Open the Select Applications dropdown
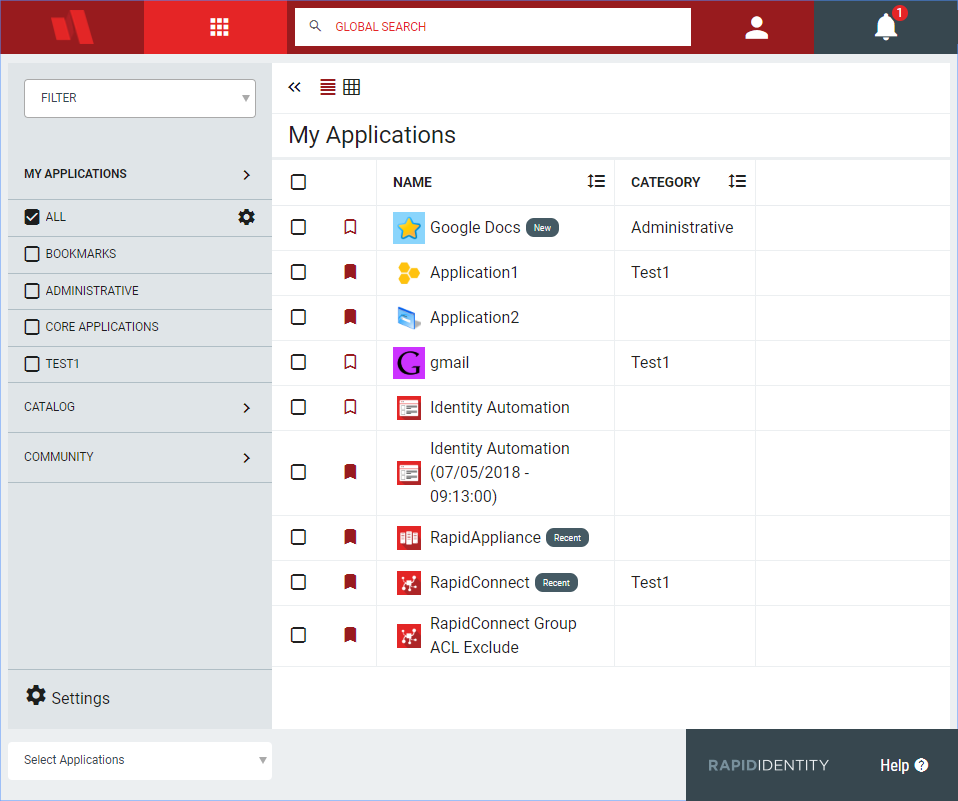 pyautogui.click(x=140, y=760)
